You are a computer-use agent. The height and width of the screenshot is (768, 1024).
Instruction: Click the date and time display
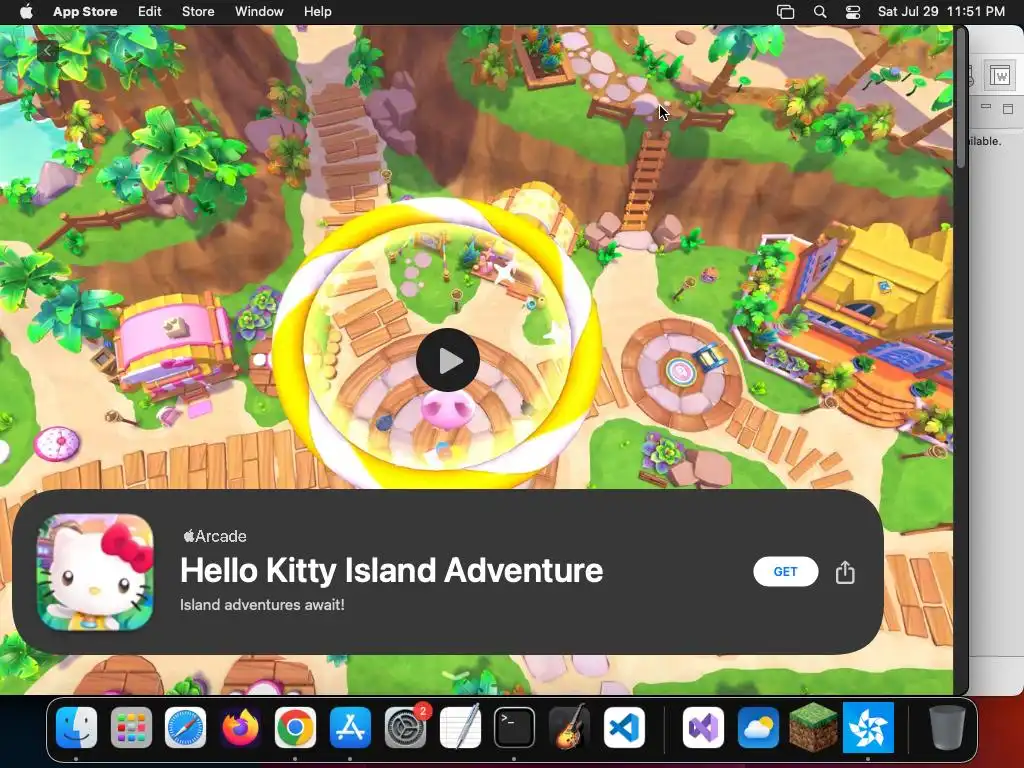click(x=941, y=12)
